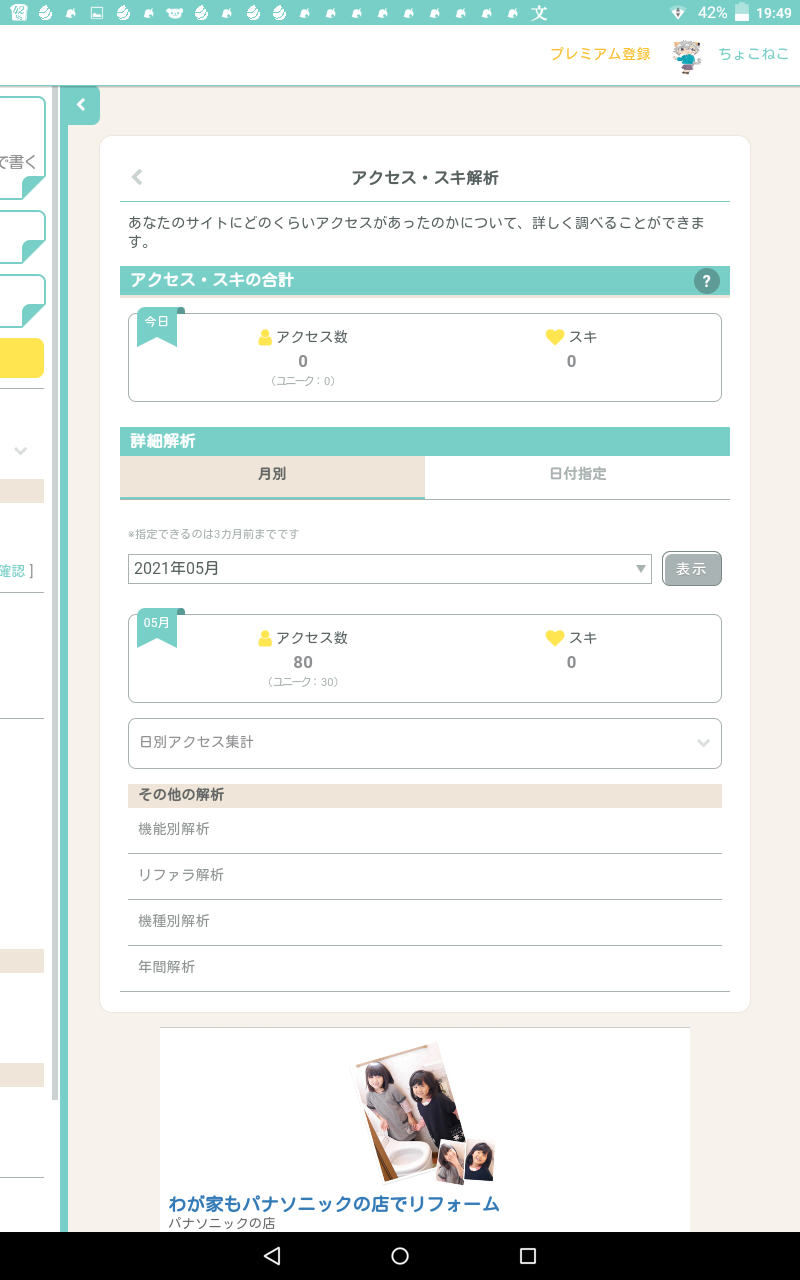Tap the yellow heart next to monthly スキ

555,638
